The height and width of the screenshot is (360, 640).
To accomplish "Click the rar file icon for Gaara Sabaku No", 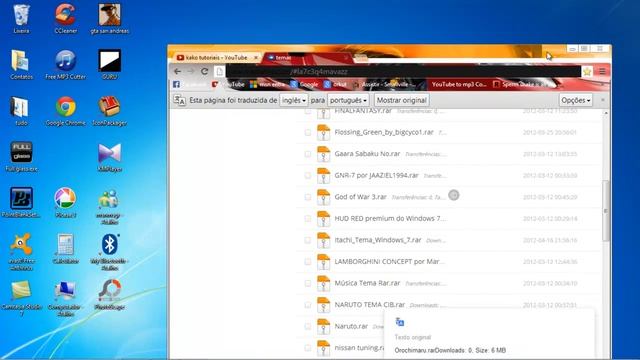I will (323, 154).
